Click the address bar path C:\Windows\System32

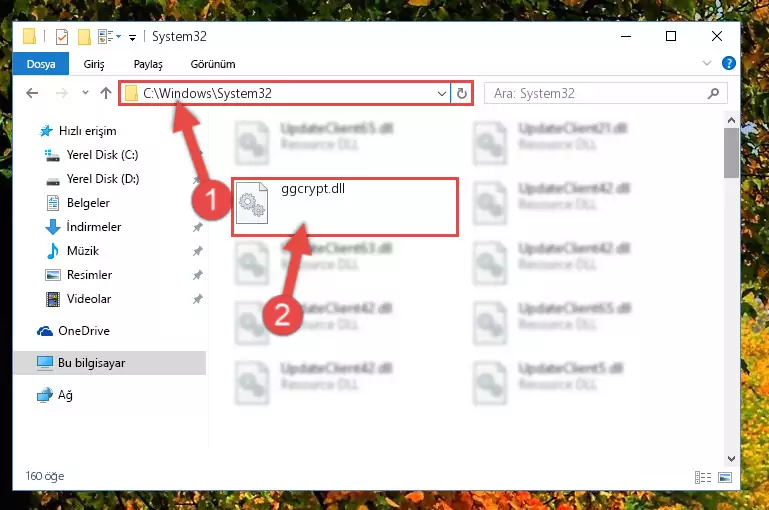[x=207, y=93]
